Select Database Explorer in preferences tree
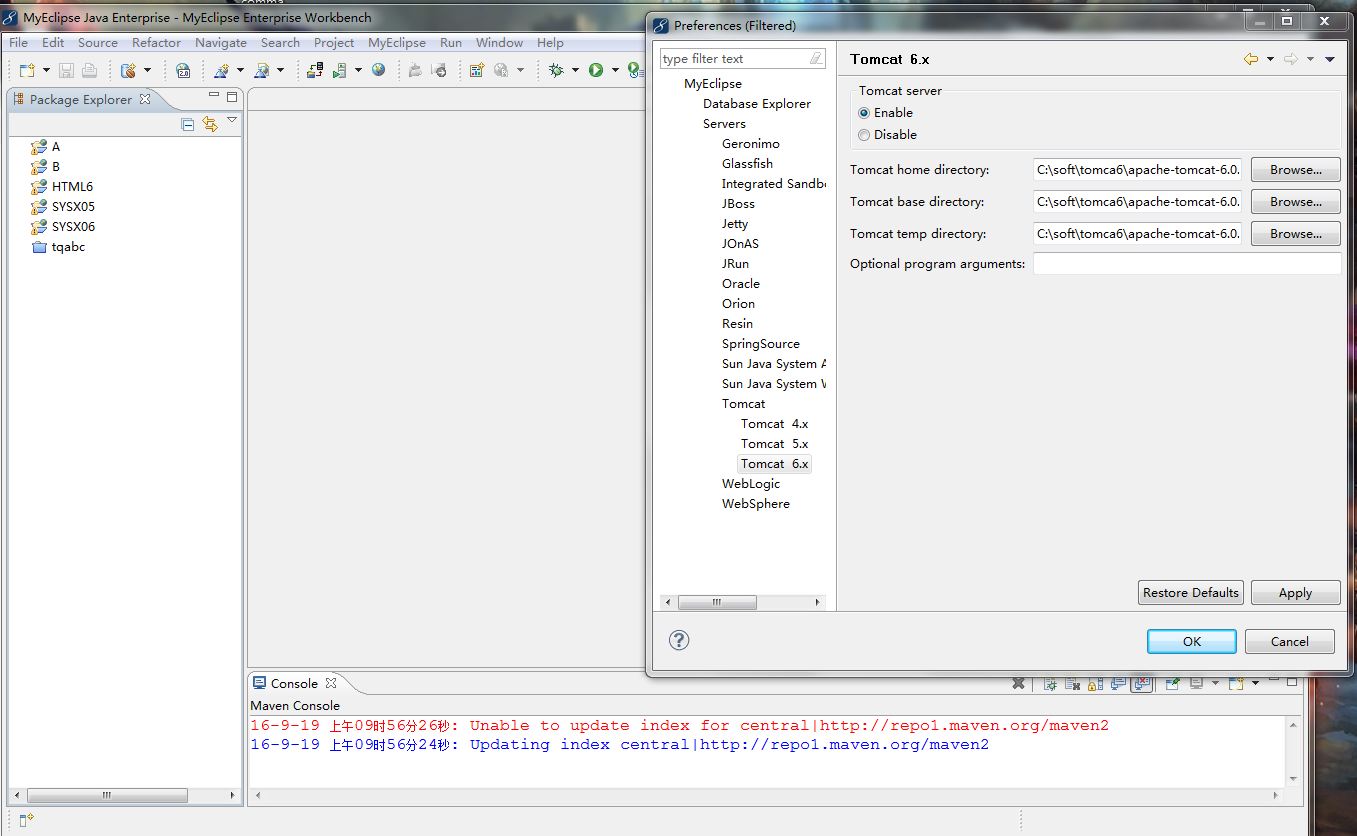 (x=757, y=103)
